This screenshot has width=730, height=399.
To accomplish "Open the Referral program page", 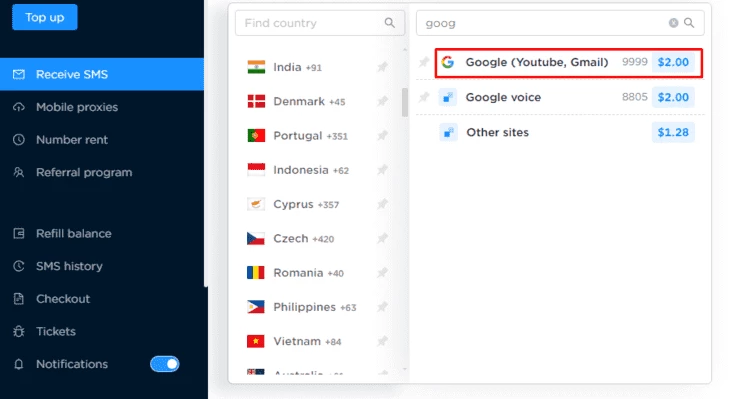I will (84, 172).
